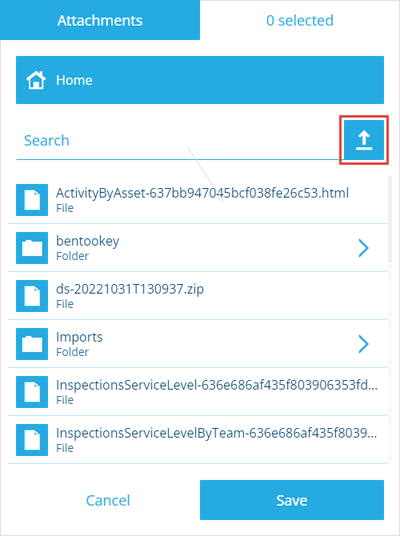Open the bentookey folder entry
This screenshot has height=536, width=400.
[198, 248]
